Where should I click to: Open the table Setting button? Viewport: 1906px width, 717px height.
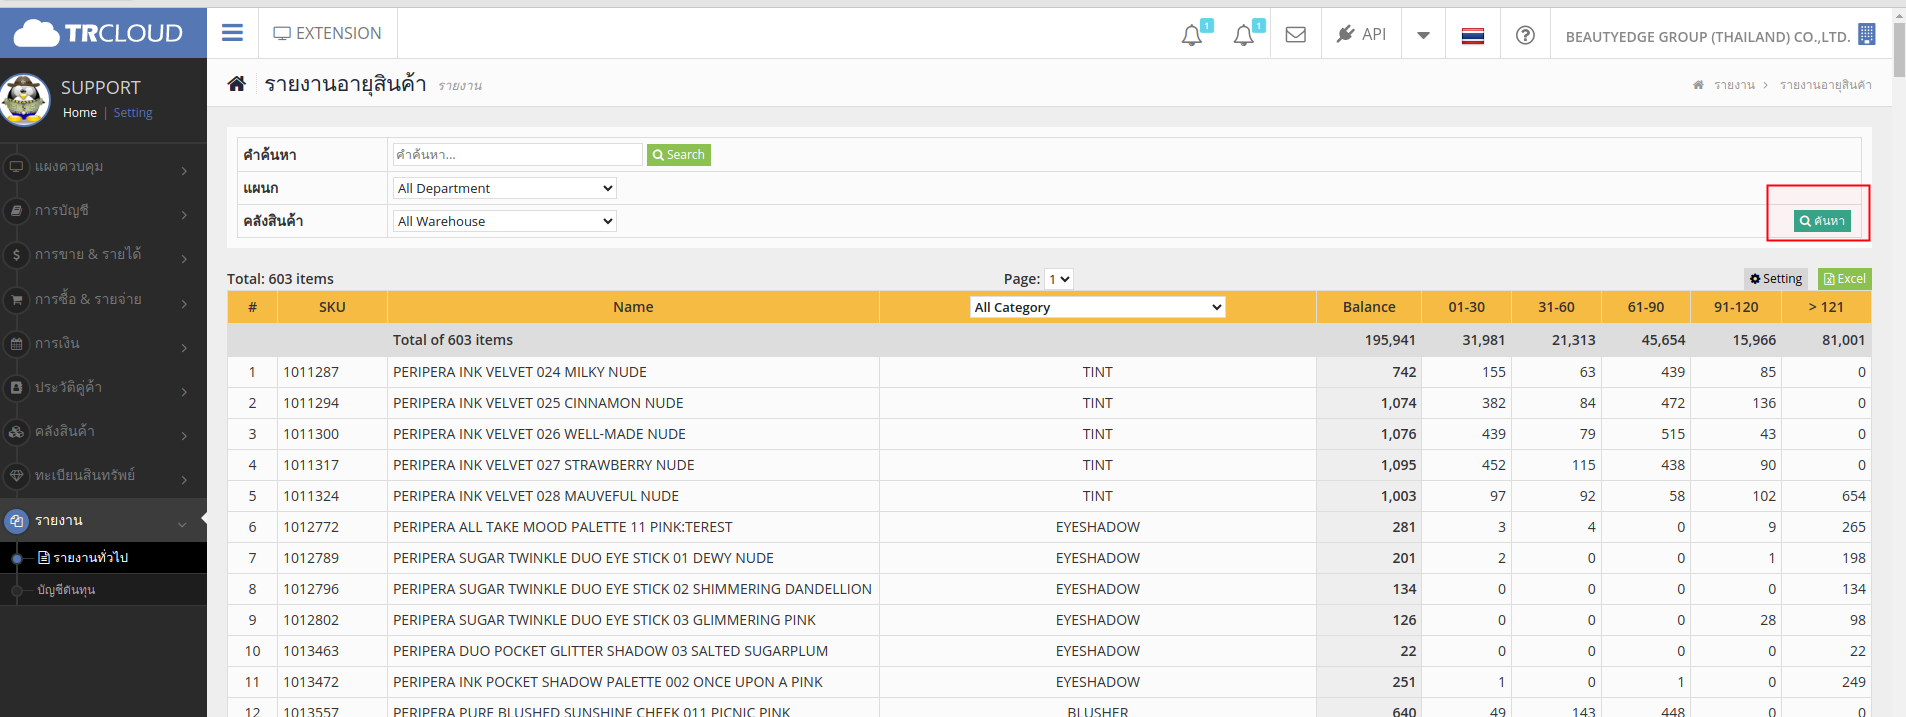point(1776,279)
